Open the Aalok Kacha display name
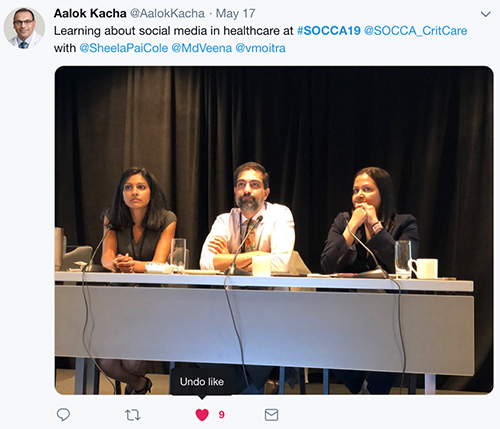 (90, 13)
